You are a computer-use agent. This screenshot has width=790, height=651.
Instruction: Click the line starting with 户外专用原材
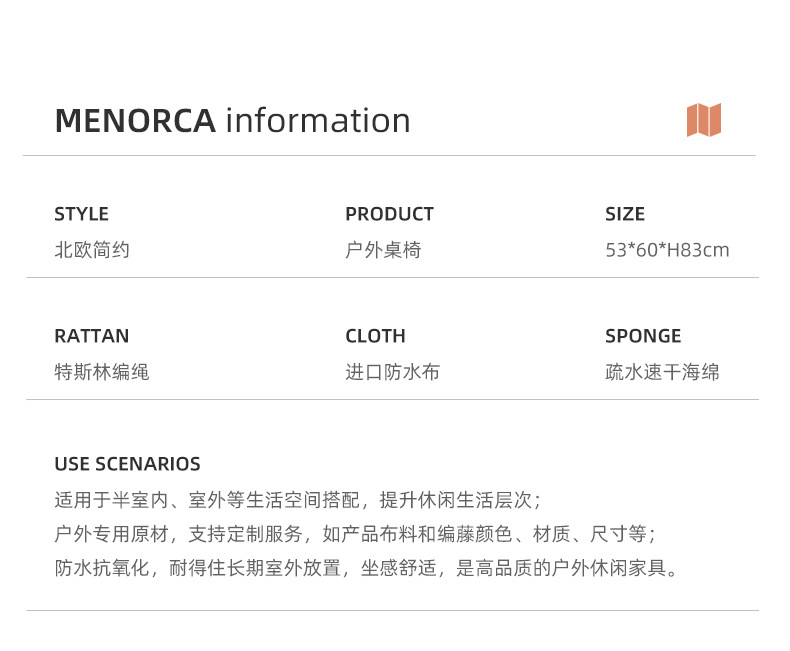[355, 534]
